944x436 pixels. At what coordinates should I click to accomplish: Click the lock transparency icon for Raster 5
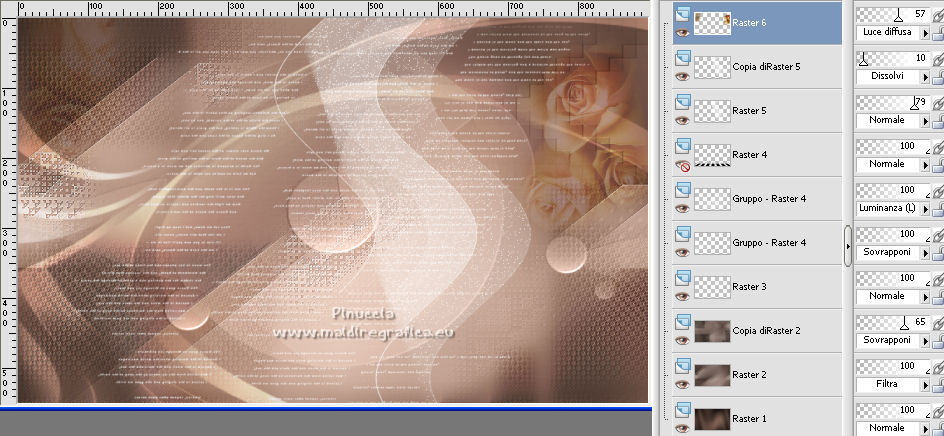(939, 122)
